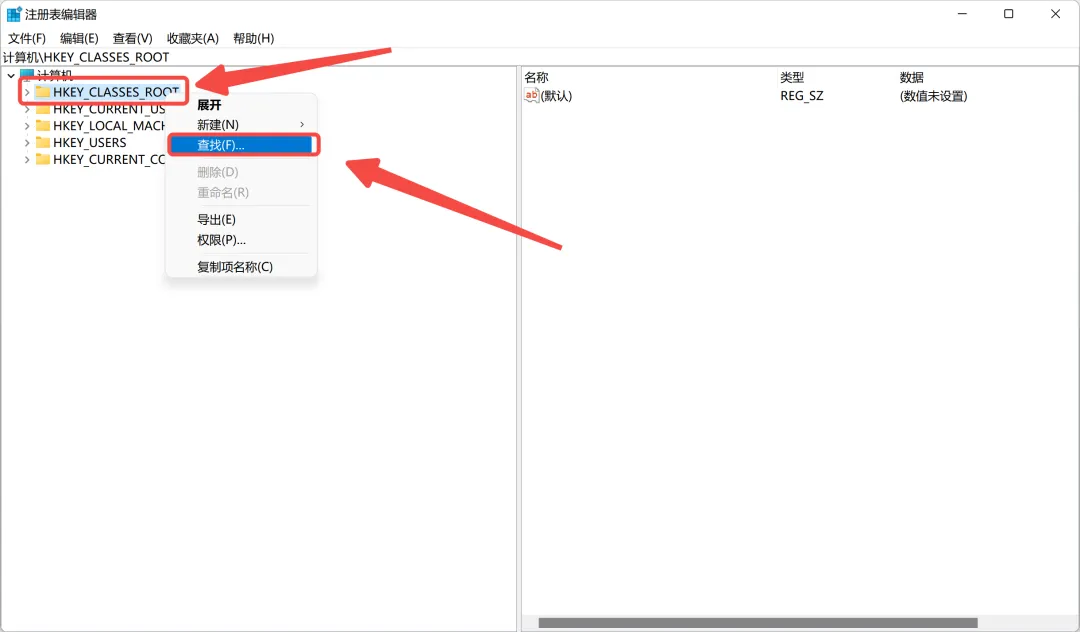Select the HKEY_CURRENT_USER folder icon
Image resolution: width=1080 pixels, height=632 pixels.
click(x=43, y=109)
